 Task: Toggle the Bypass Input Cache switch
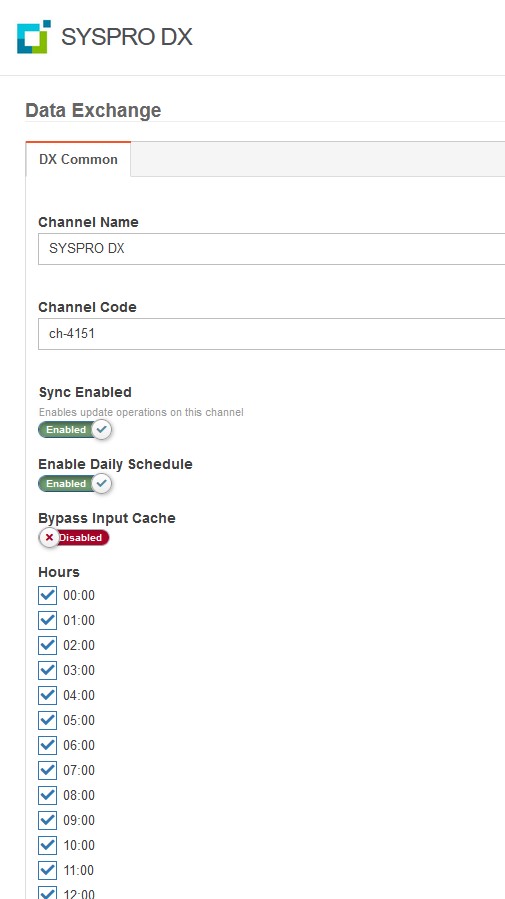pos(74,538)
